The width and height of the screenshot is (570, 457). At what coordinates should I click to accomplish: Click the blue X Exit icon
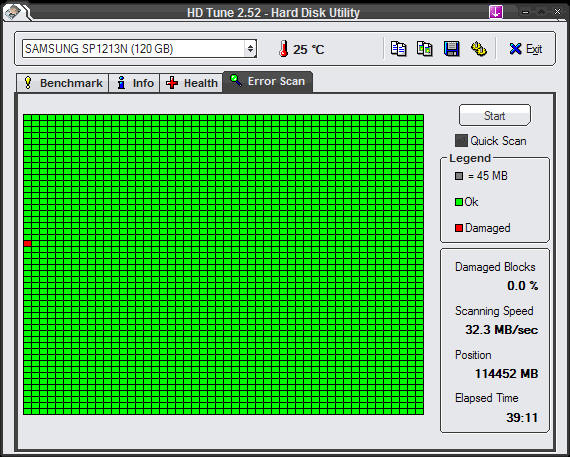pyautogui.click(x=515, y=49)
